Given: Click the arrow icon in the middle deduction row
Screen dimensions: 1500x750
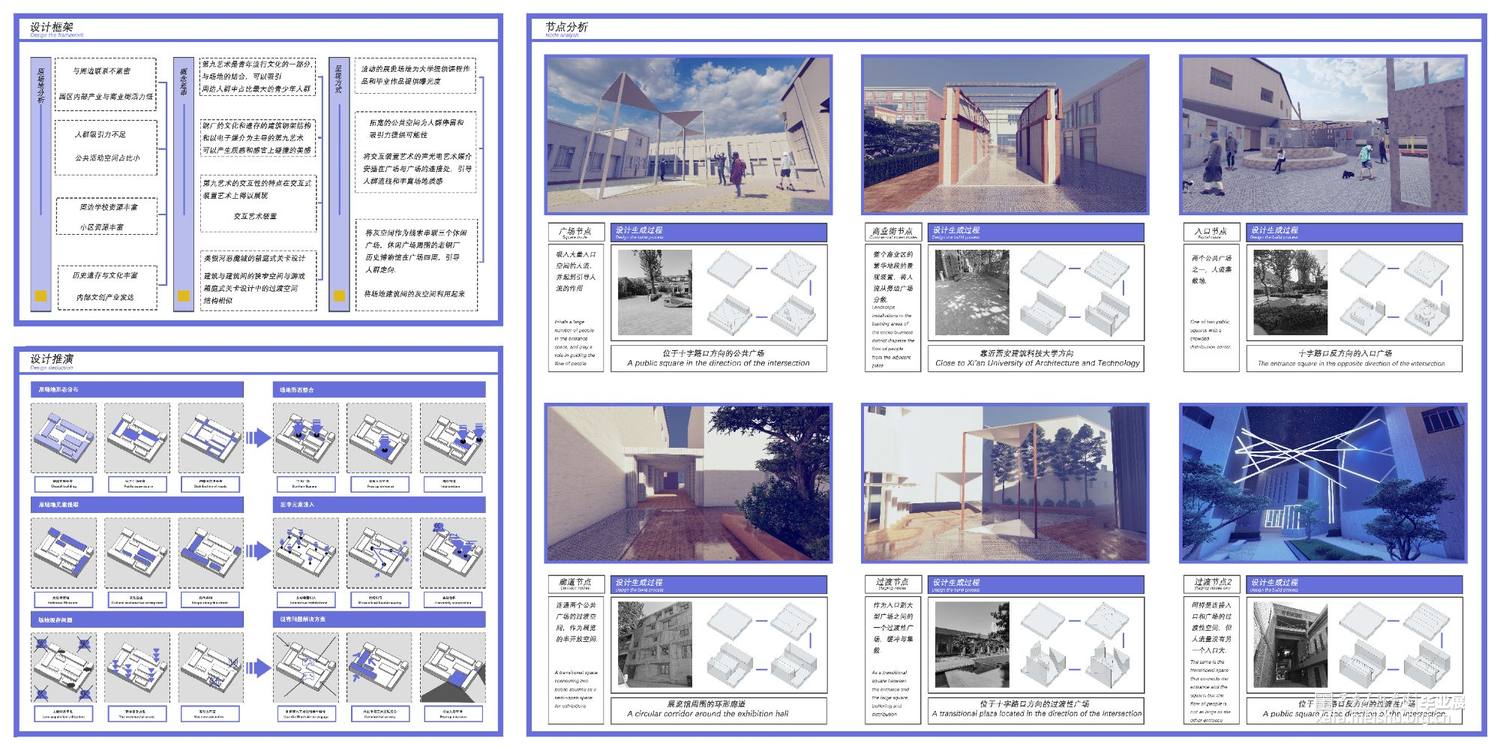Looking at the screenshot, I should (x=257, y=550).
